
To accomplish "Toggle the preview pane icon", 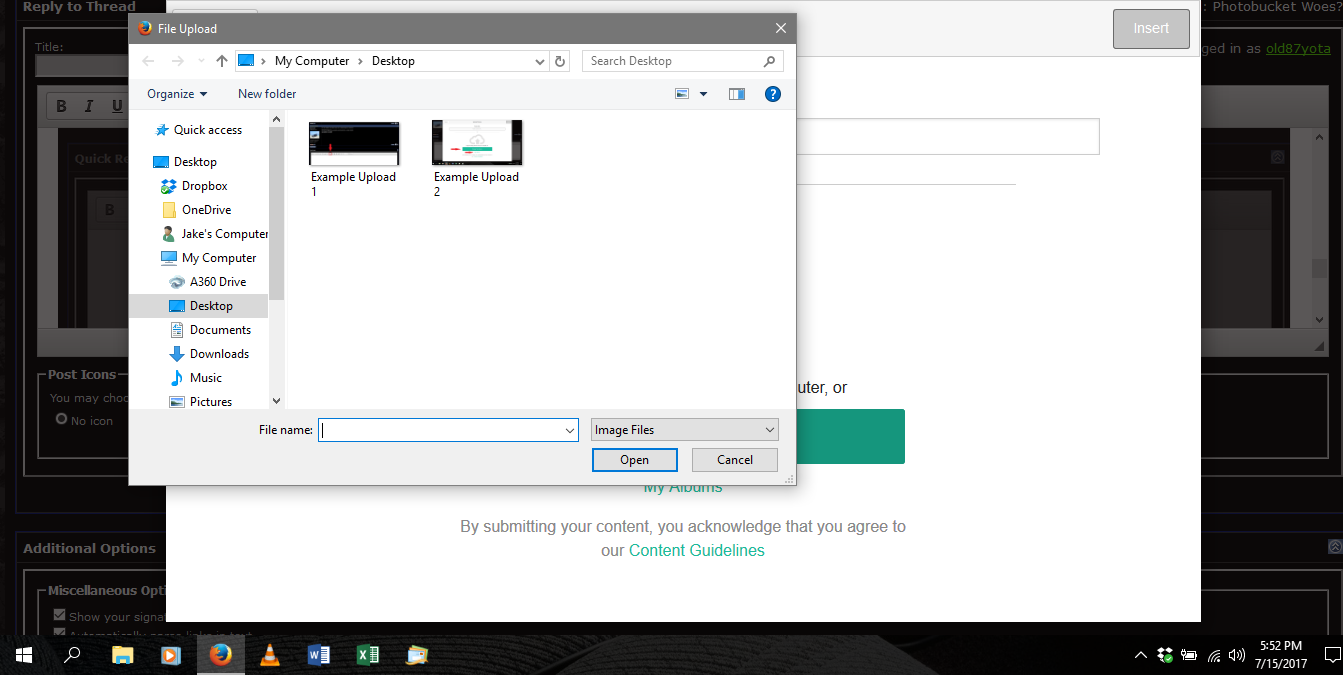I will (x=737, y=94).
